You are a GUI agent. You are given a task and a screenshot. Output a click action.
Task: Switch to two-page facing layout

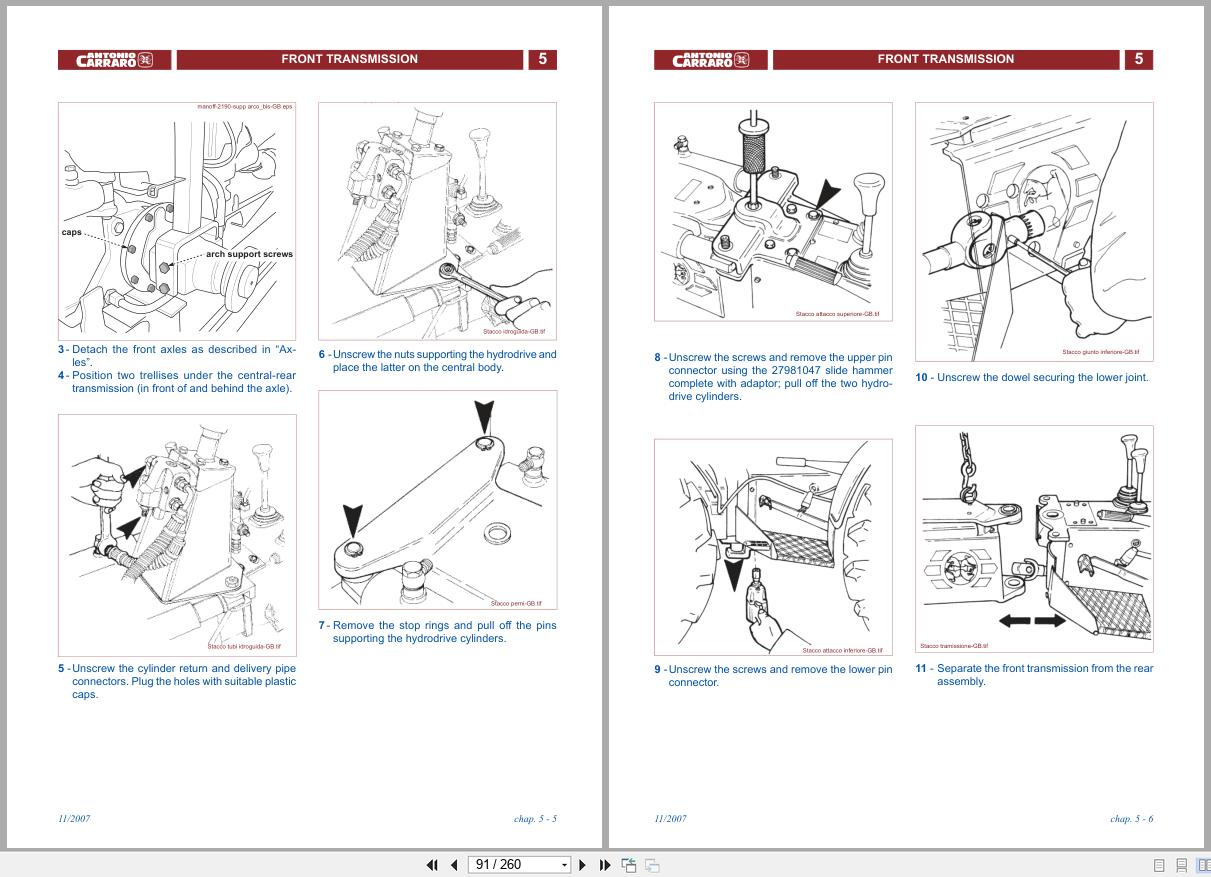pos(1203,865)
